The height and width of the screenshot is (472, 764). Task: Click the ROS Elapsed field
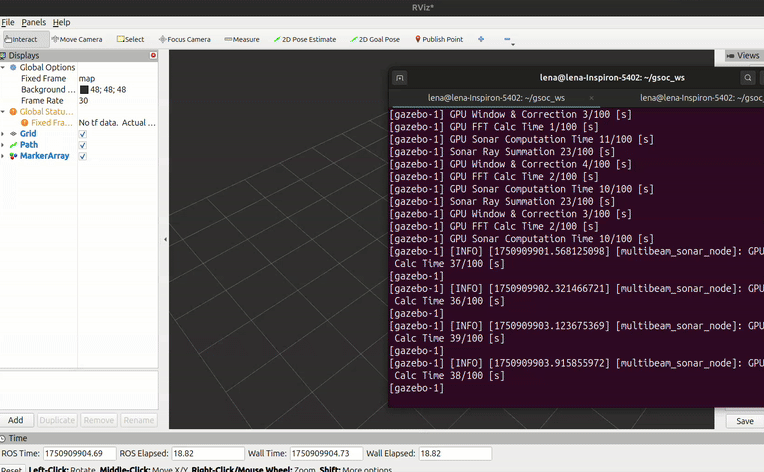click(x=208, y=453)
